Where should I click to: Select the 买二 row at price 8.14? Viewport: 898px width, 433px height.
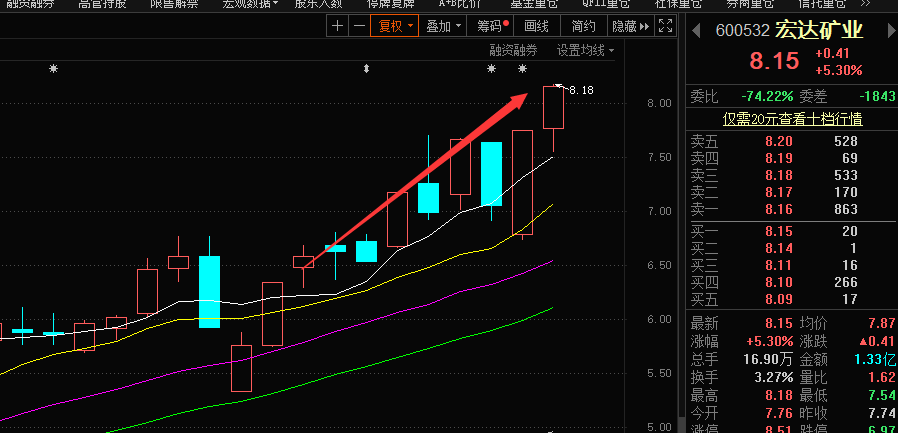(793, 248)
